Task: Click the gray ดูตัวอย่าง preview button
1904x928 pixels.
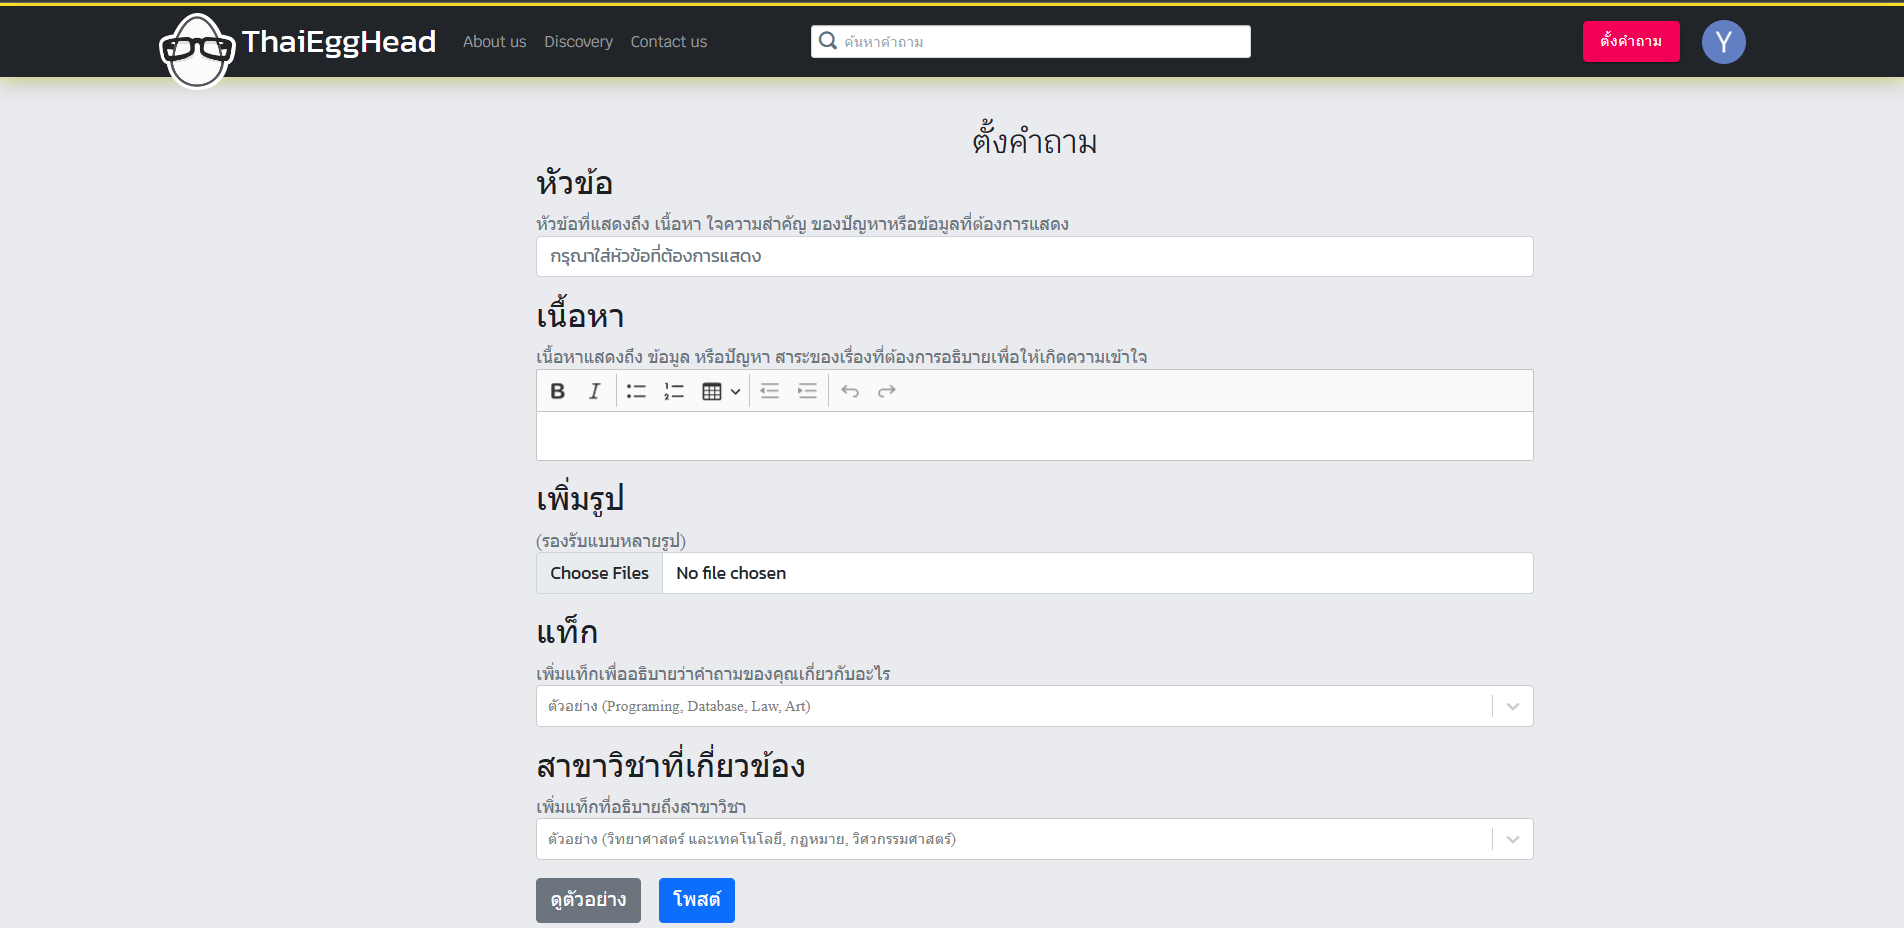Action: tap(588, 900)
